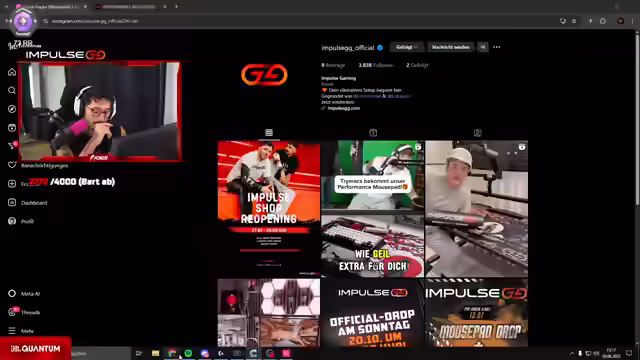
Task: Open the Trymacs Performance Mousepad reel
Action: point(372,209)
